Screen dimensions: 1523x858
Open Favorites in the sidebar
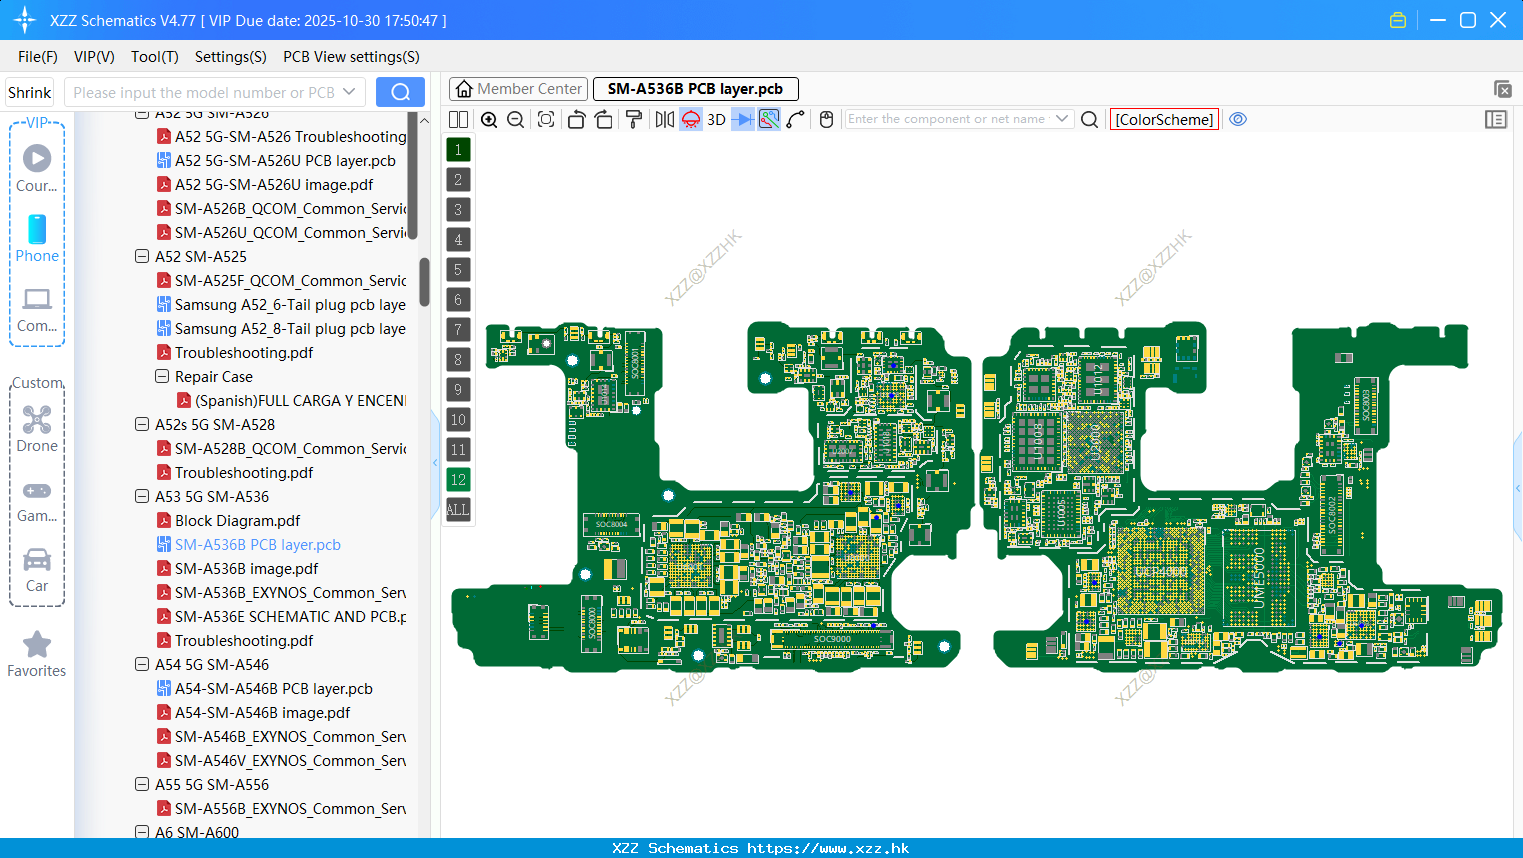coord(37,654)
